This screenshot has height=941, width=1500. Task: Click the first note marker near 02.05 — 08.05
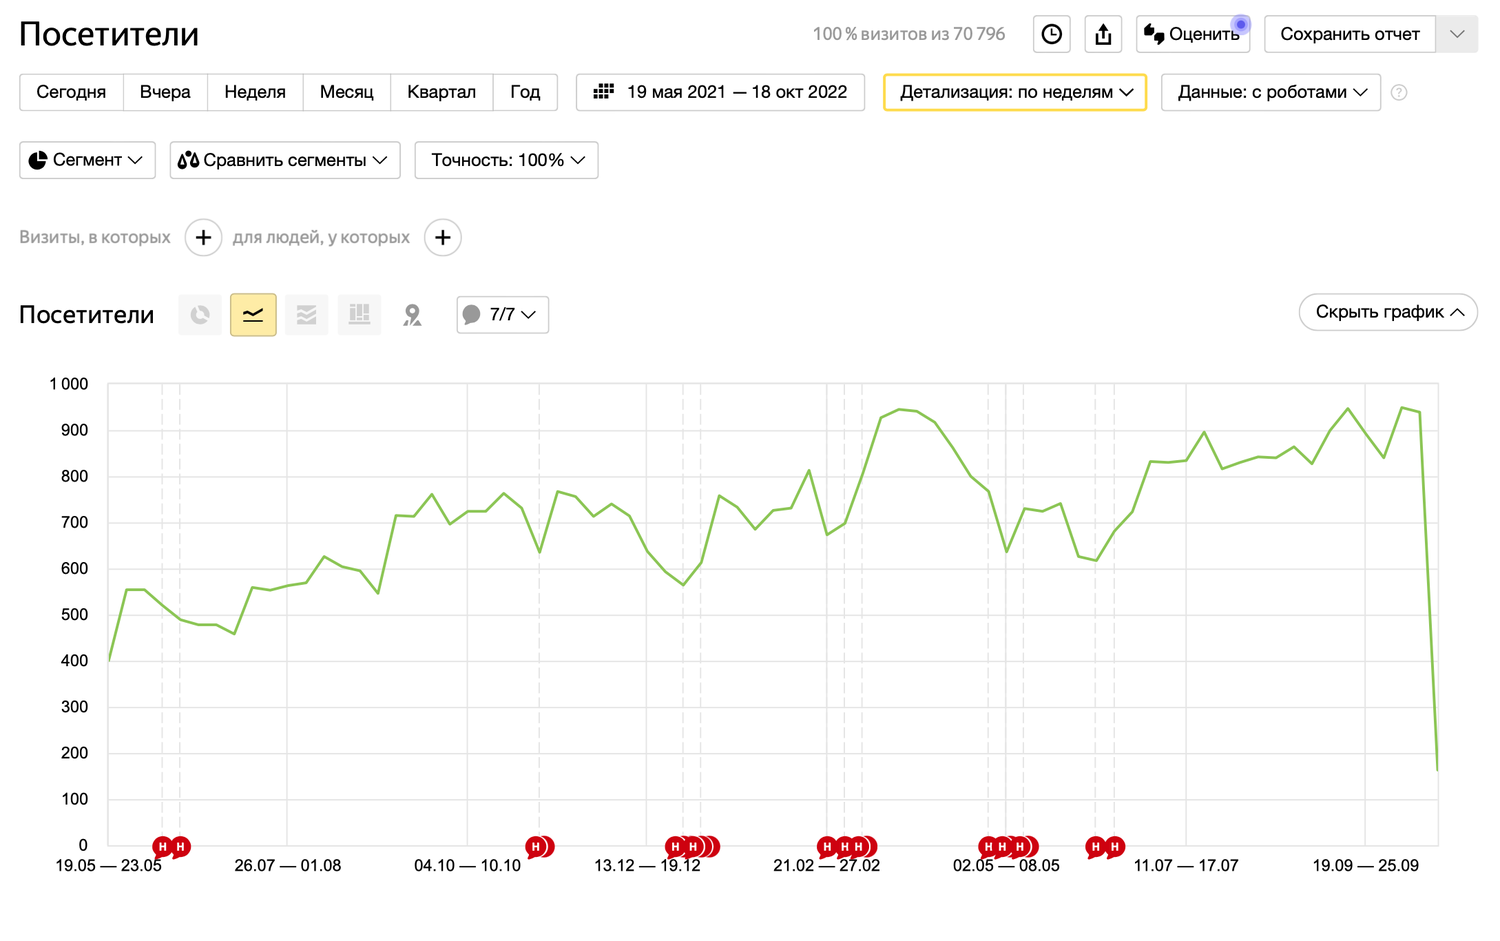point(988,847)
